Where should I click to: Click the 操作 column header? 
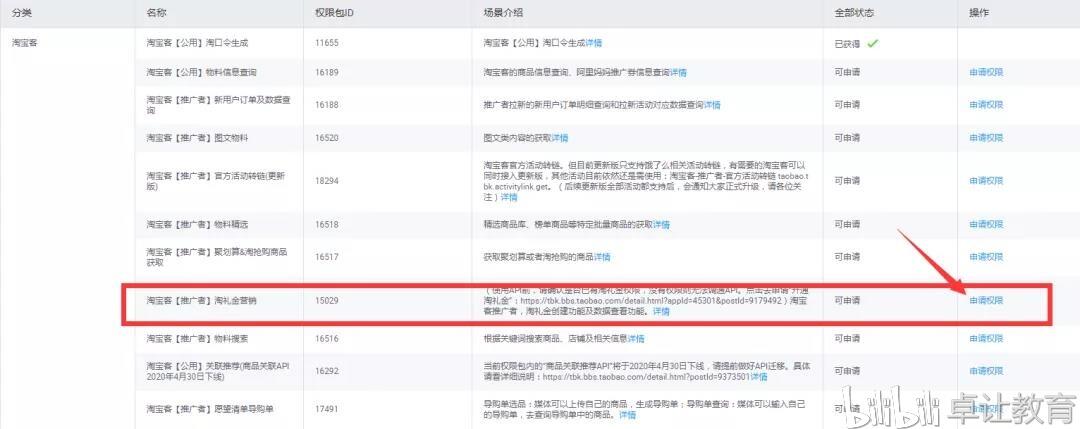tap(977, 13)
